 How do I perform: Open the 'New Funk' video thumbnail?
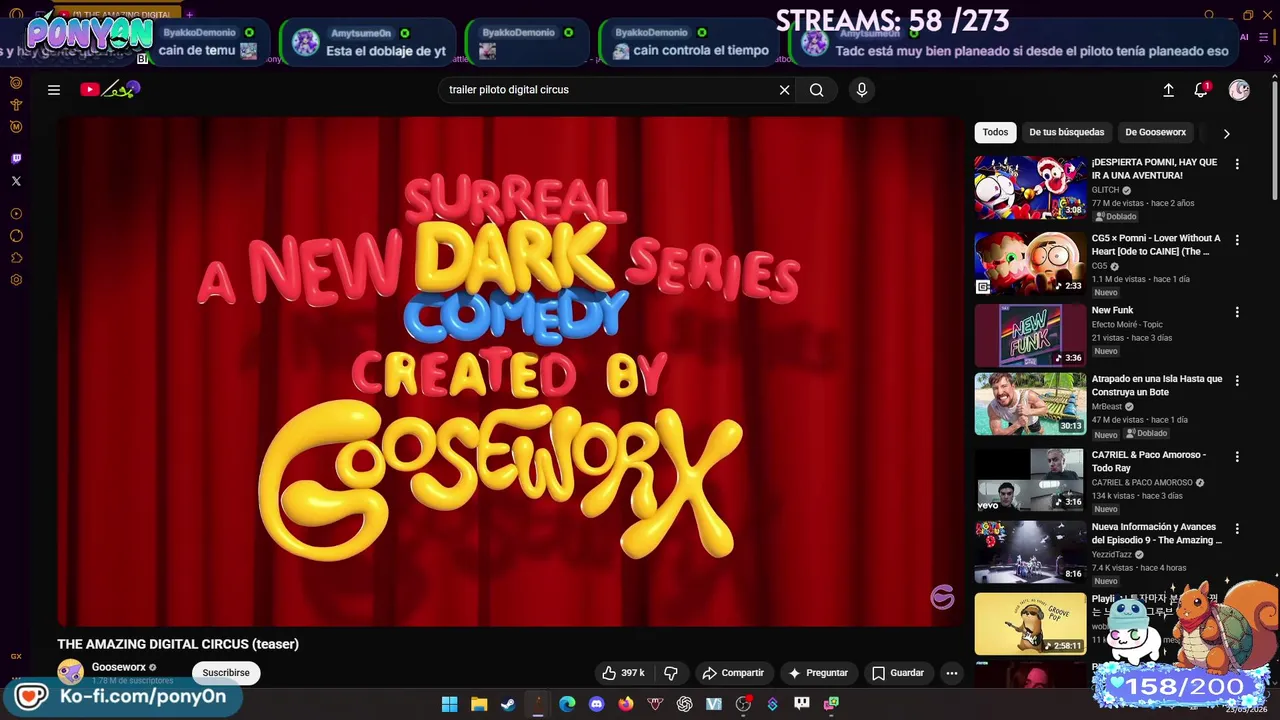coord(1030,335)
